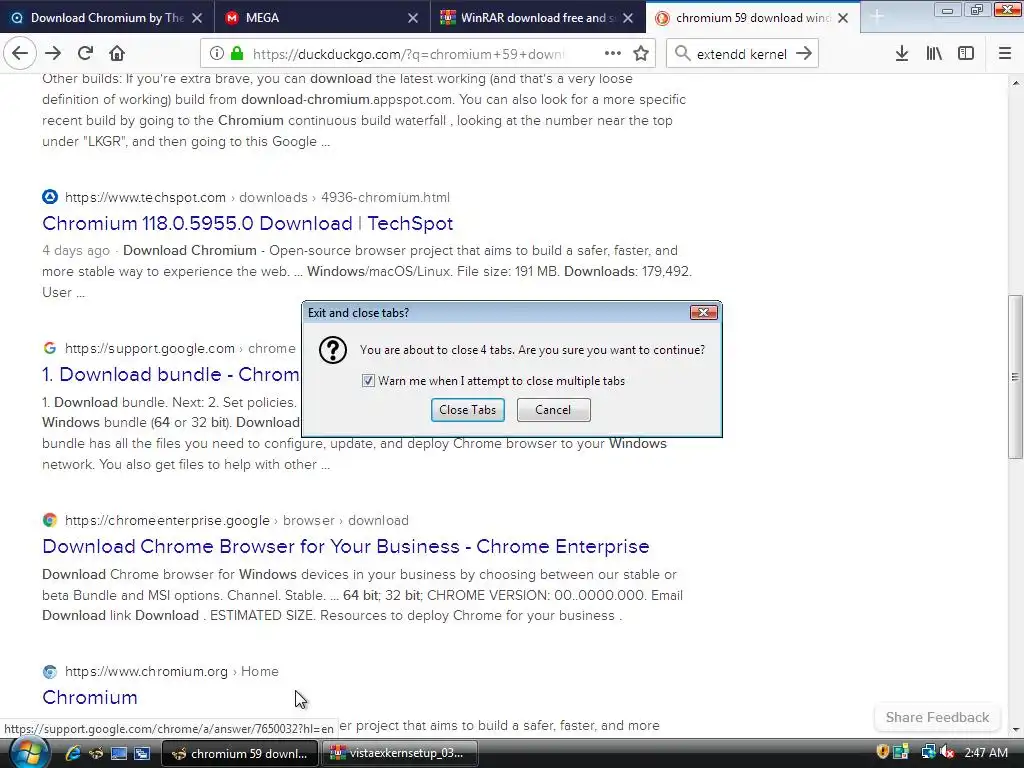The width and height of the screenshot is (1024, 768).
Task: Open '1. Download bundle - Chrom' result link
Action: coord(171,374)
